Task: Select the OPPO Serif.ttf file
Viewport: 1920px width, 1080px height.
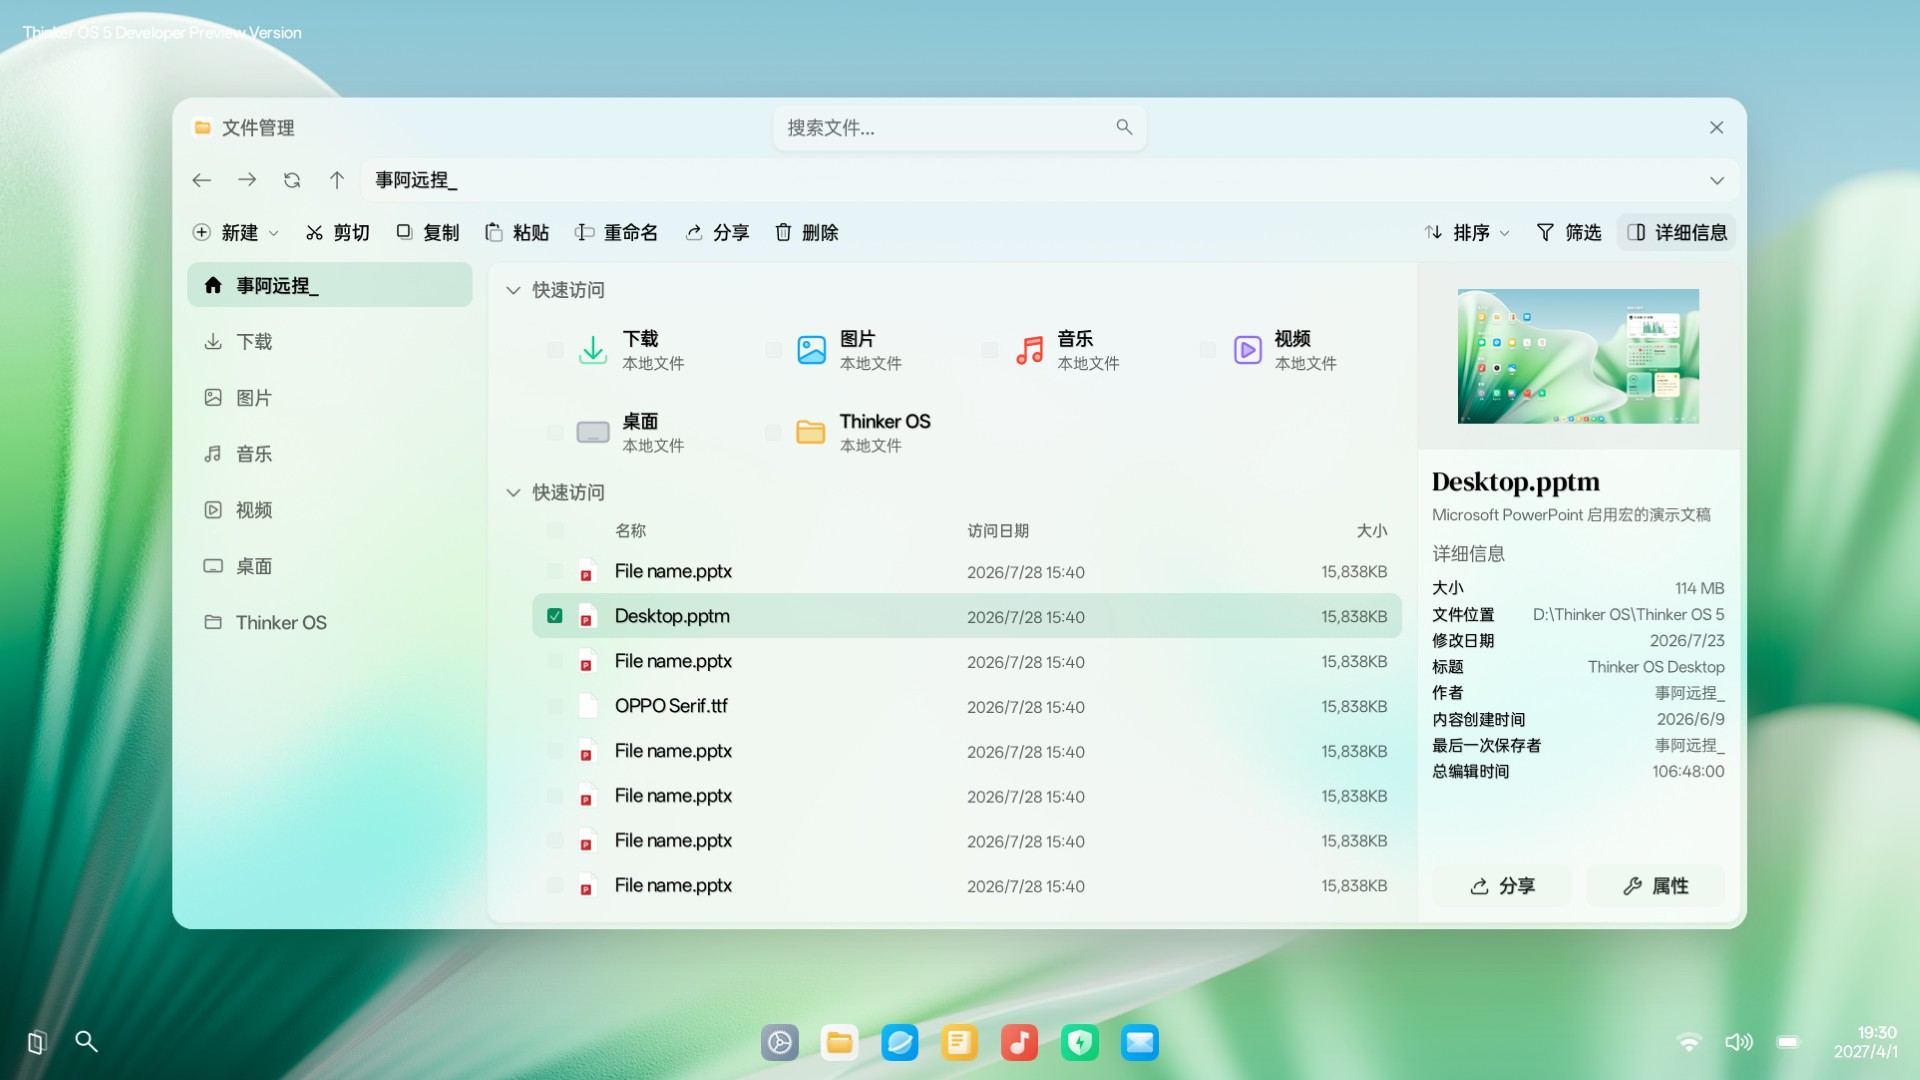Action: coord(967,706)
